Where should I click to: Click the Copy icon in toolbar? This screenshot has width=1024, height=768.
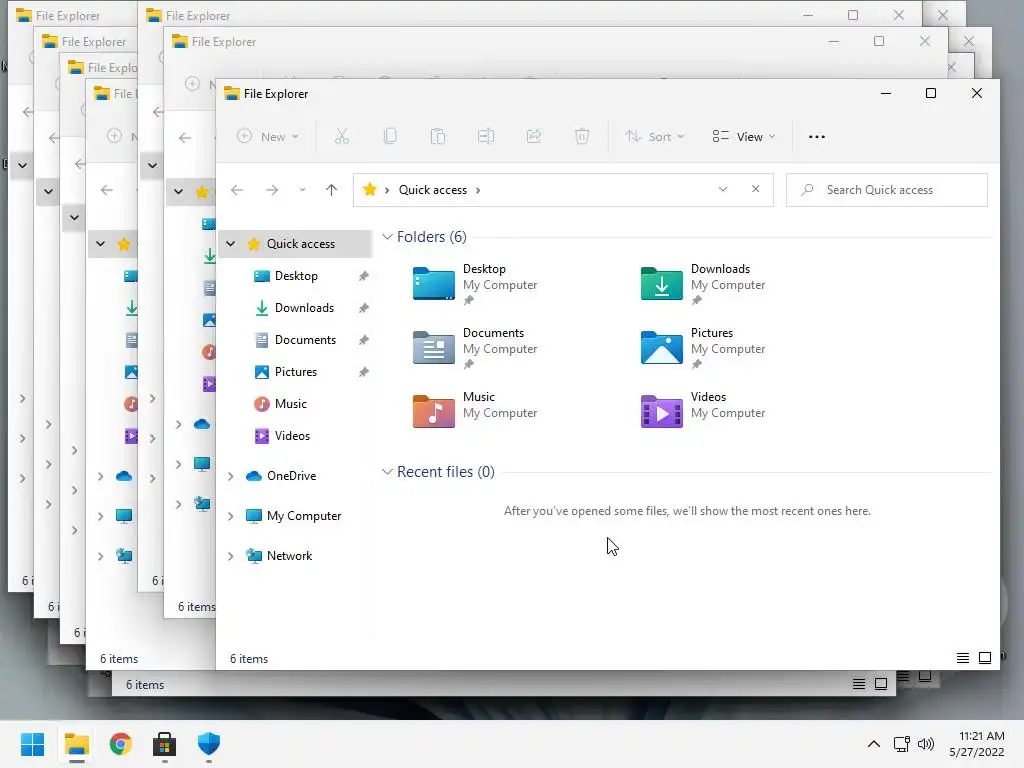(x=390, y=136)
